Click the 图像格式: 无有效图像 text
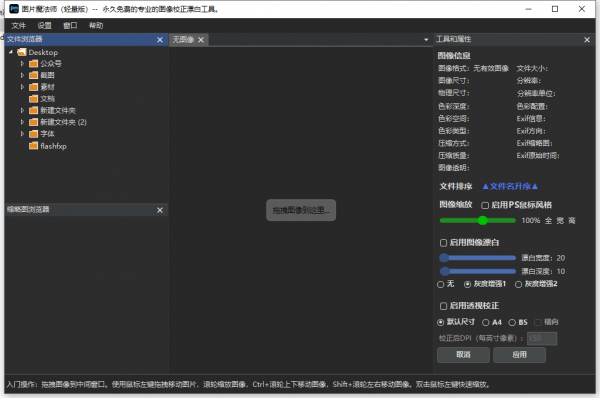Screen dimensions: 600x398 [x=473, y=69]
